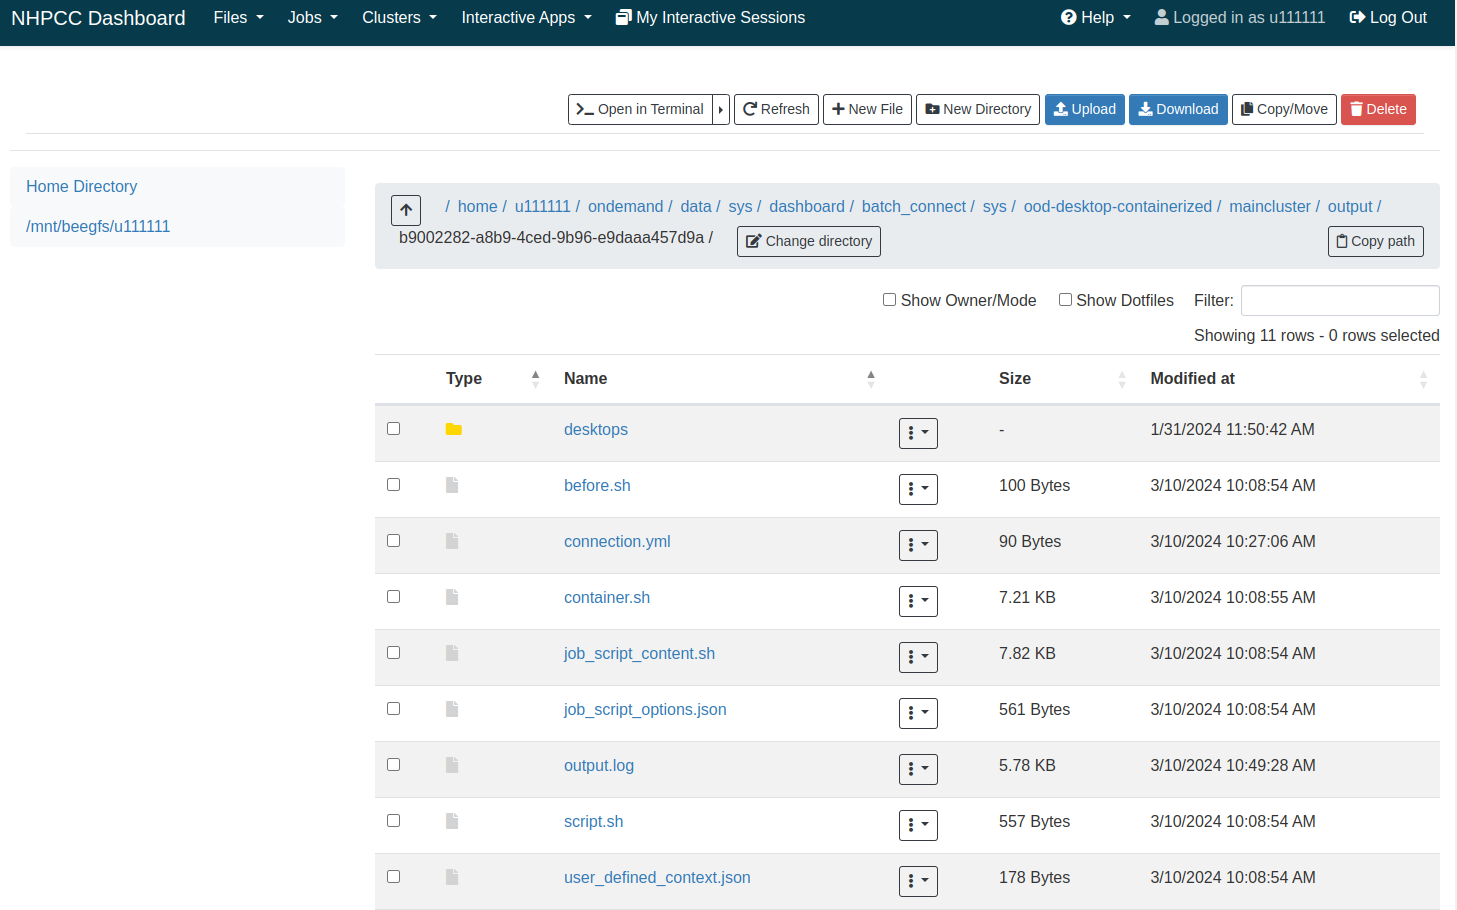The width and height of the screenshot is (1457, 910).
Task: Click the desktops folder icon
Action: tap(454, 429)
